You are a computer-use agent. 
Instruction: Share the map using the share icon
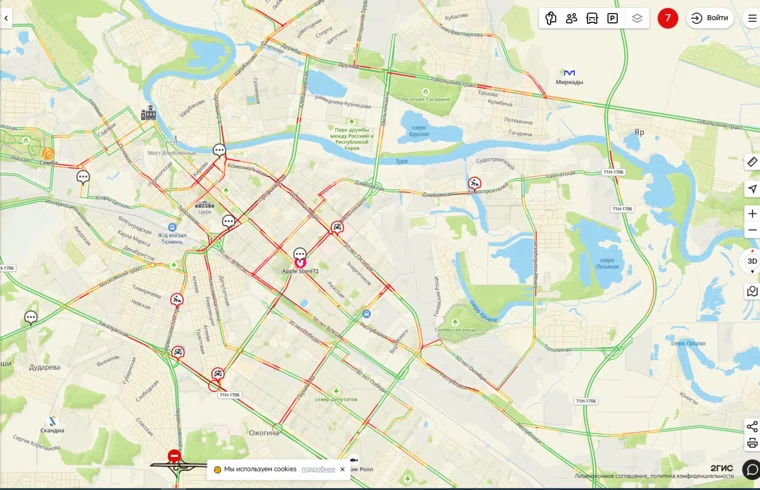pyautogui.click(x=752, y=427)
